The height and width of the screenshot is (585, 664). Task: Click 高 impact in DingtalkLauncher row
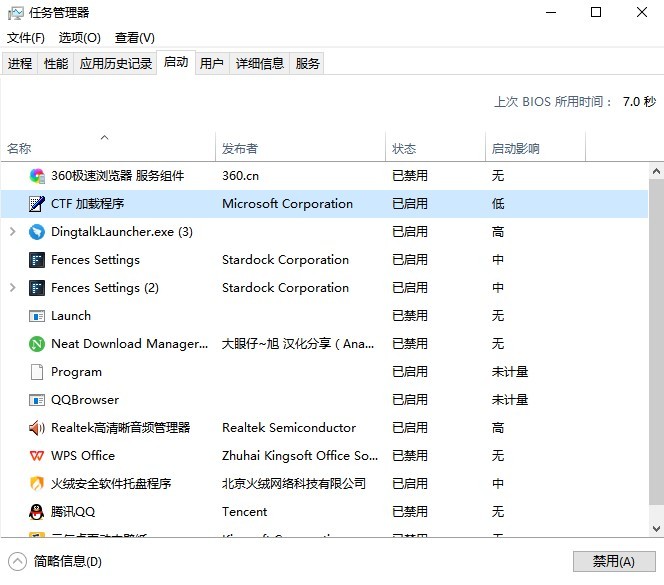click(498, 232)
